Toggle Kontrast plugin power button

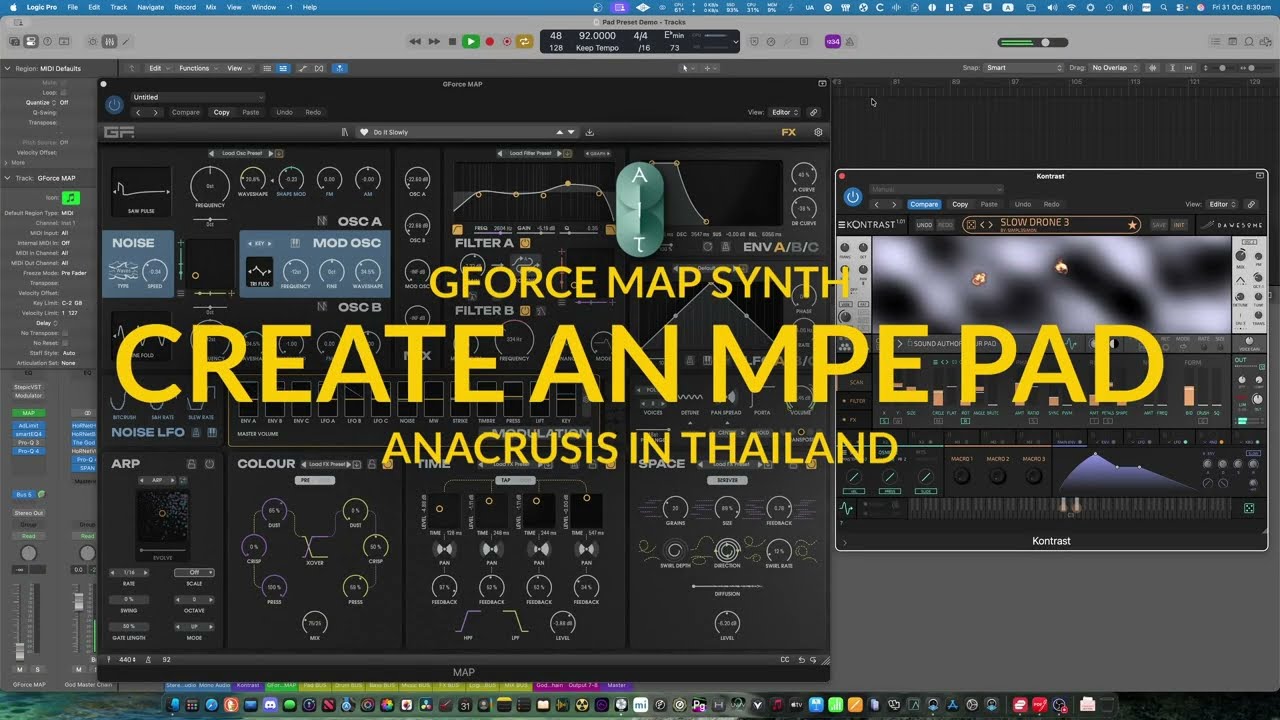(852, 197)
